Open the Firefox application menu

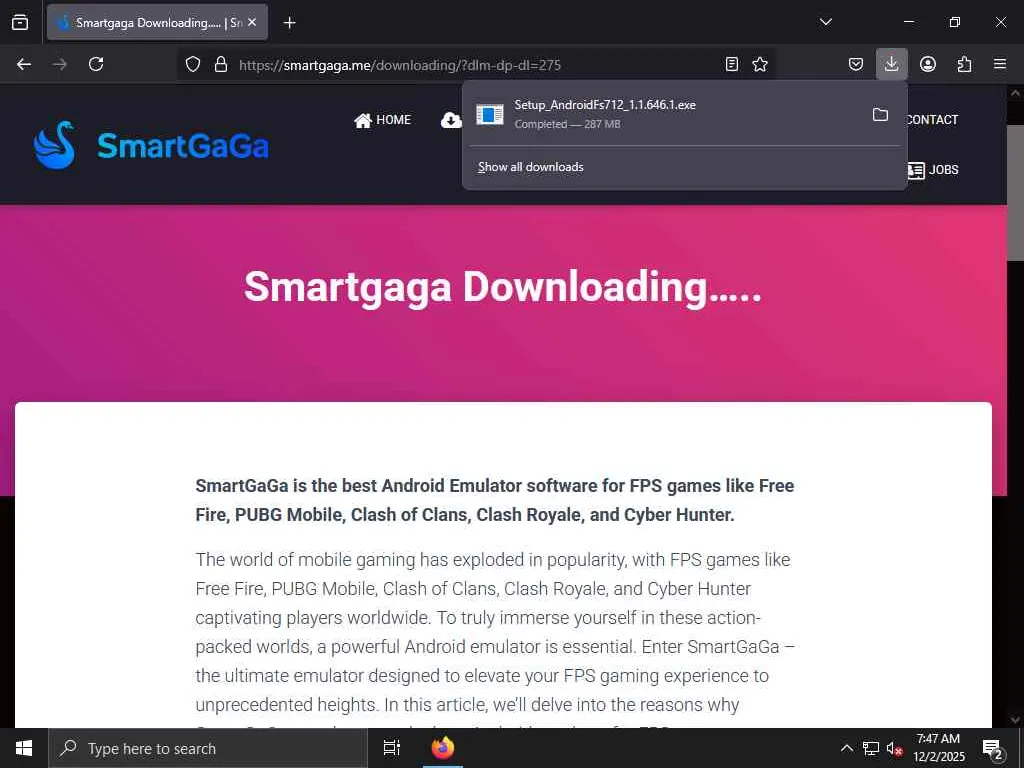pos(1000,64)
